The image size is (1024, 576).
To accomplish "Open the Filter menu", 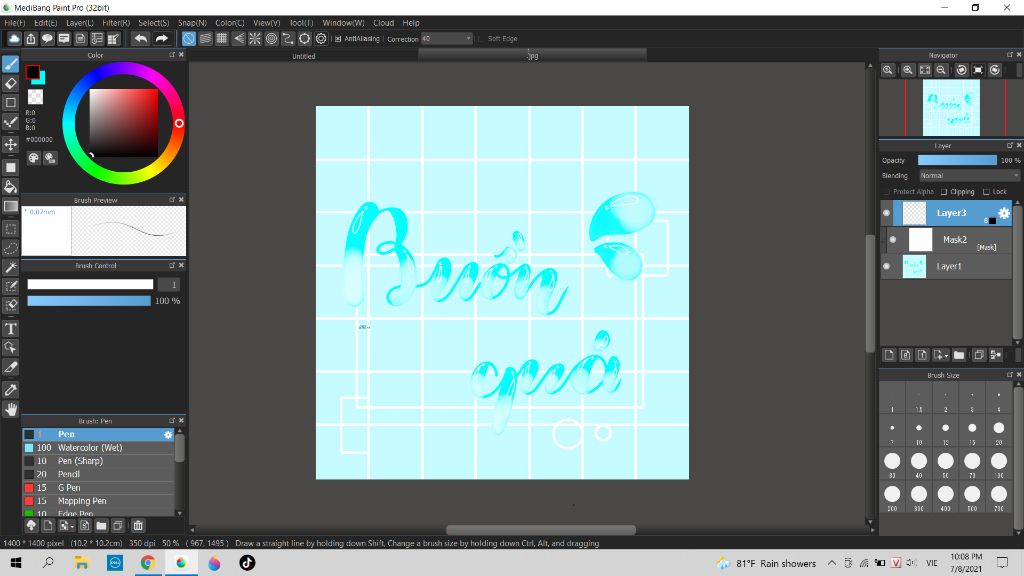I will pos(116,23).
